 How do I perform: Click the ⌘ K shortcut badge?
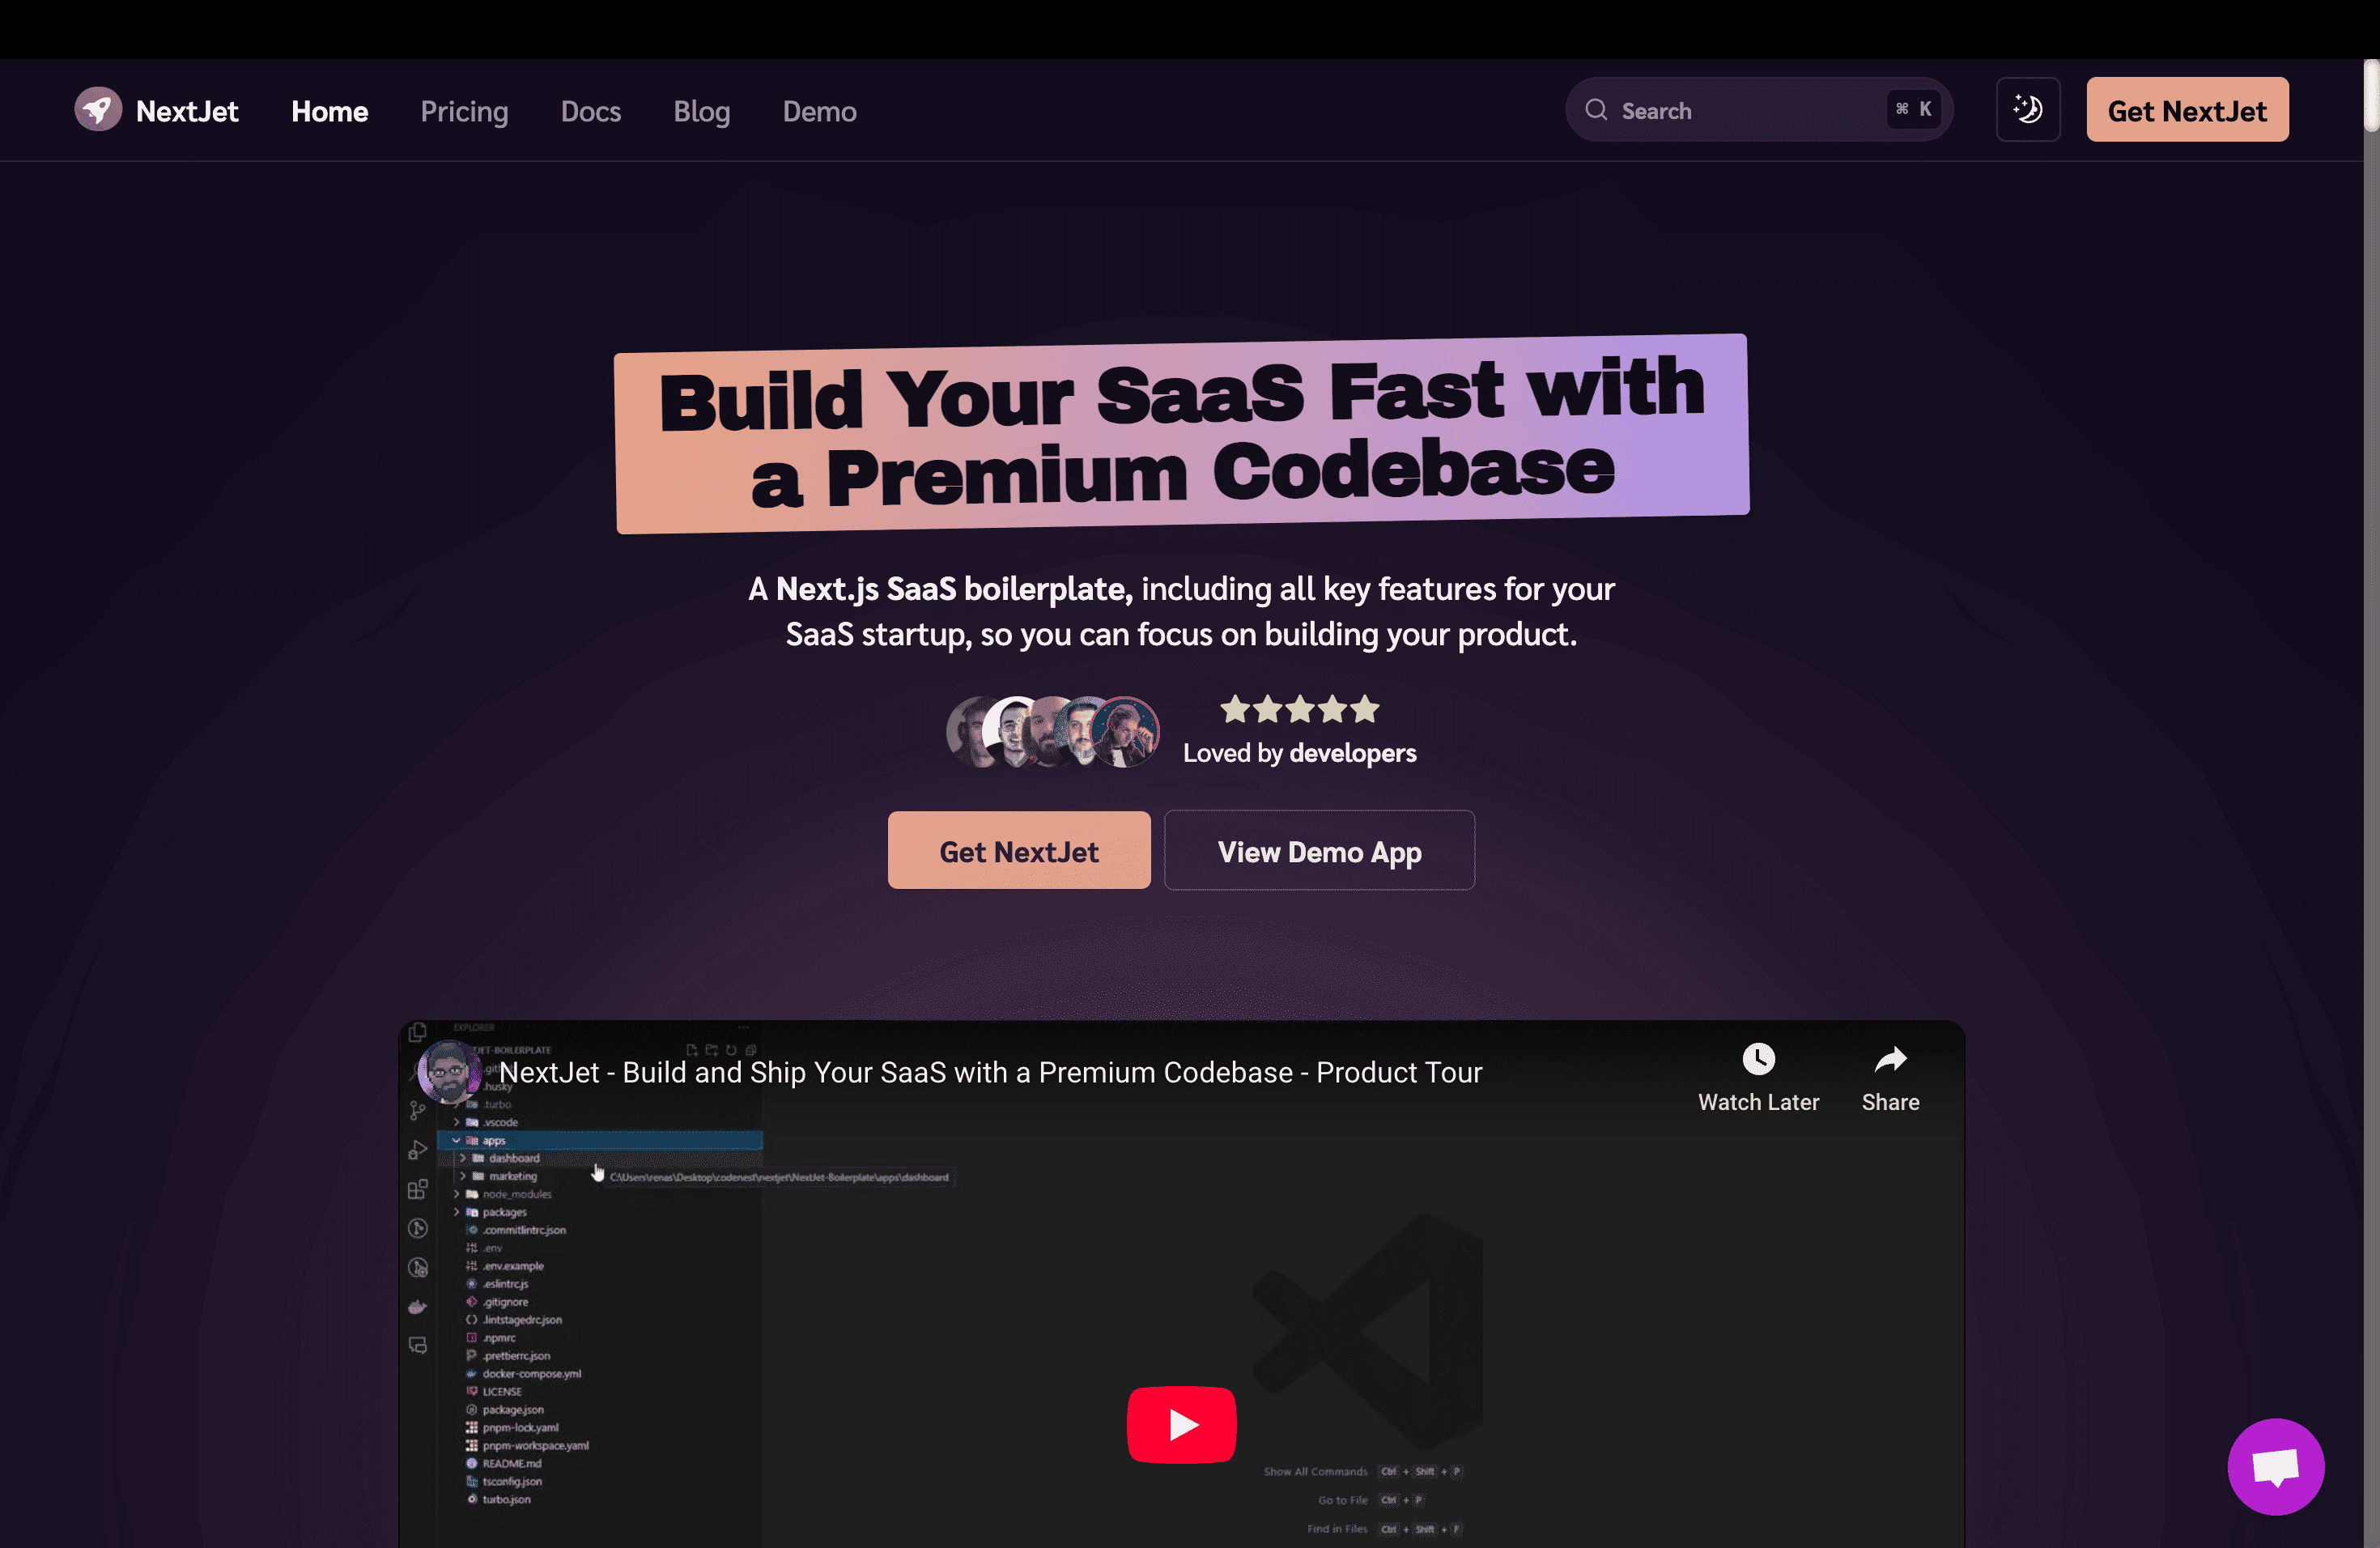click(x=1913, y=109)
